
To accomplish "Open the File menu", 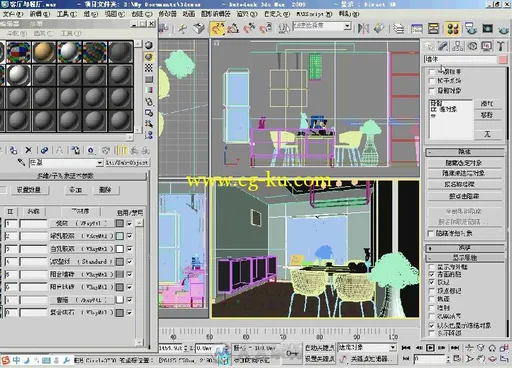I will pyautogui.click(x=13, y=14).
